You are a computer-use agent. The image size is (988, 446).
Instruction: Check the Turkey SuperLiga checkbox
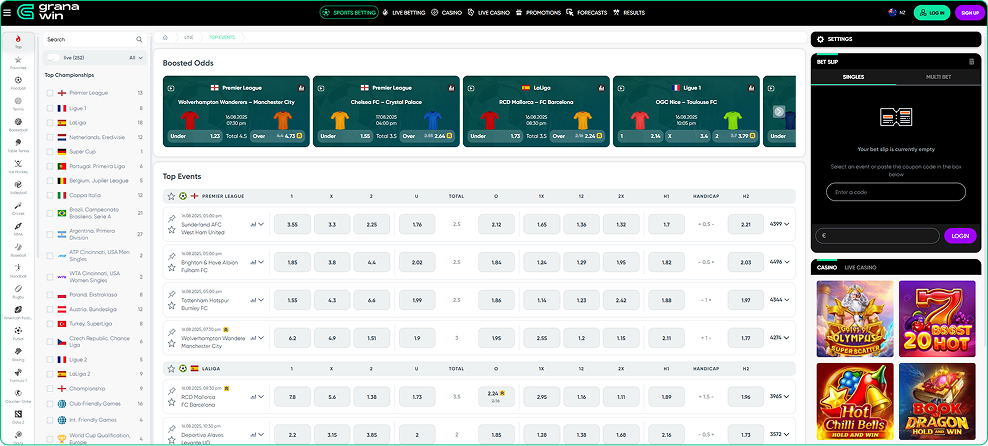tap(50, 324)
